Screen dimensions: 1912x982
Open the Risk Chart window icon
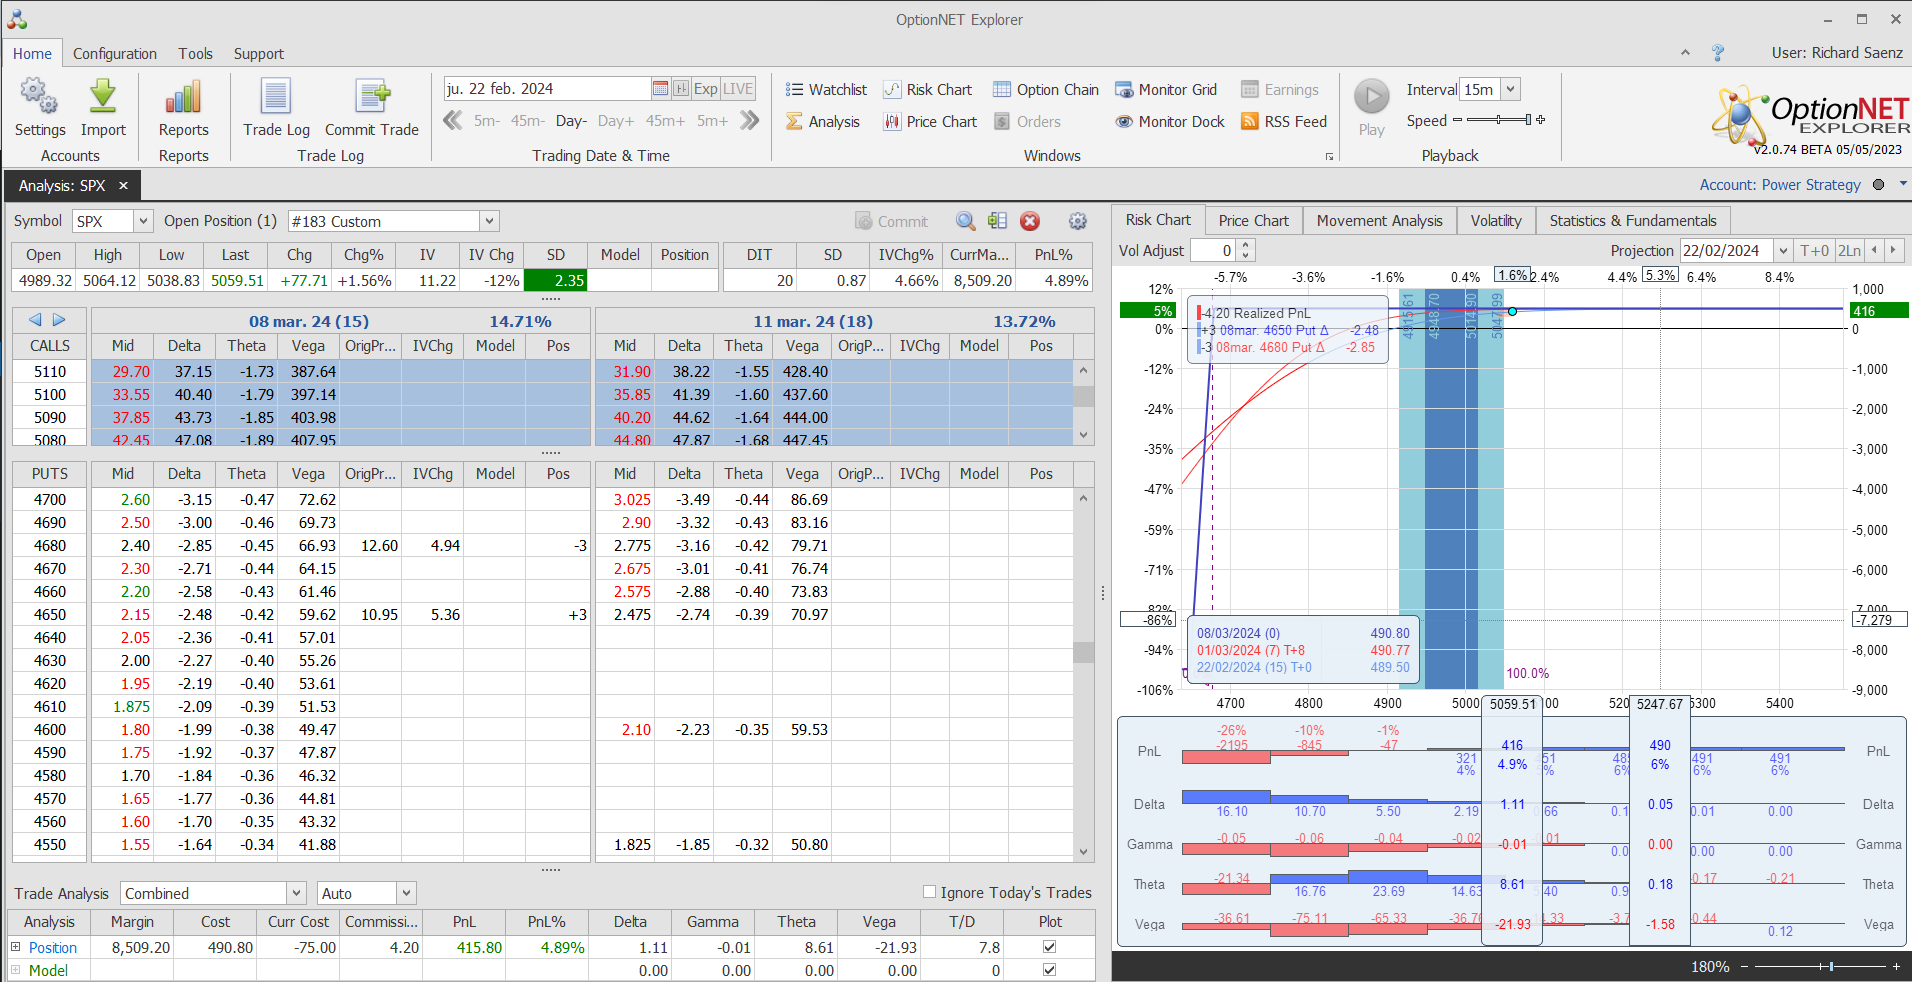click(892, 90)
